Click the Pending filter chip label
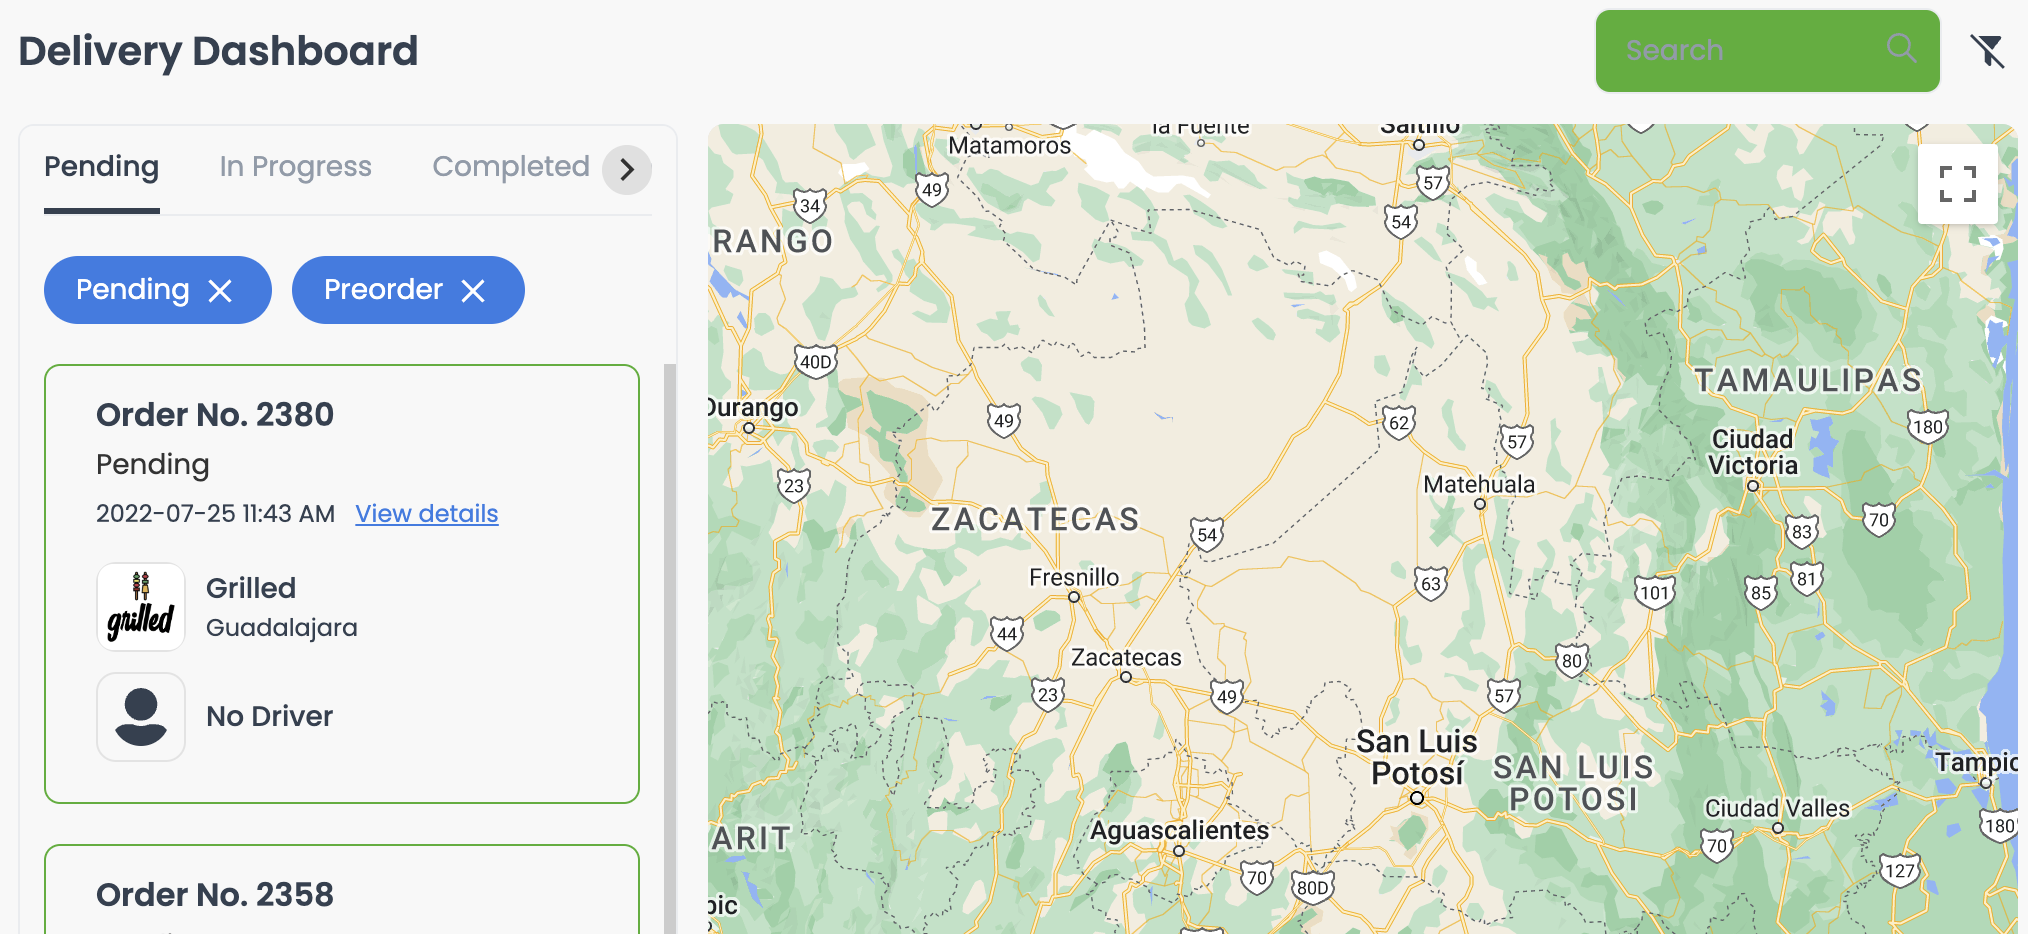The image size is (2028, 934). [132, 290]
